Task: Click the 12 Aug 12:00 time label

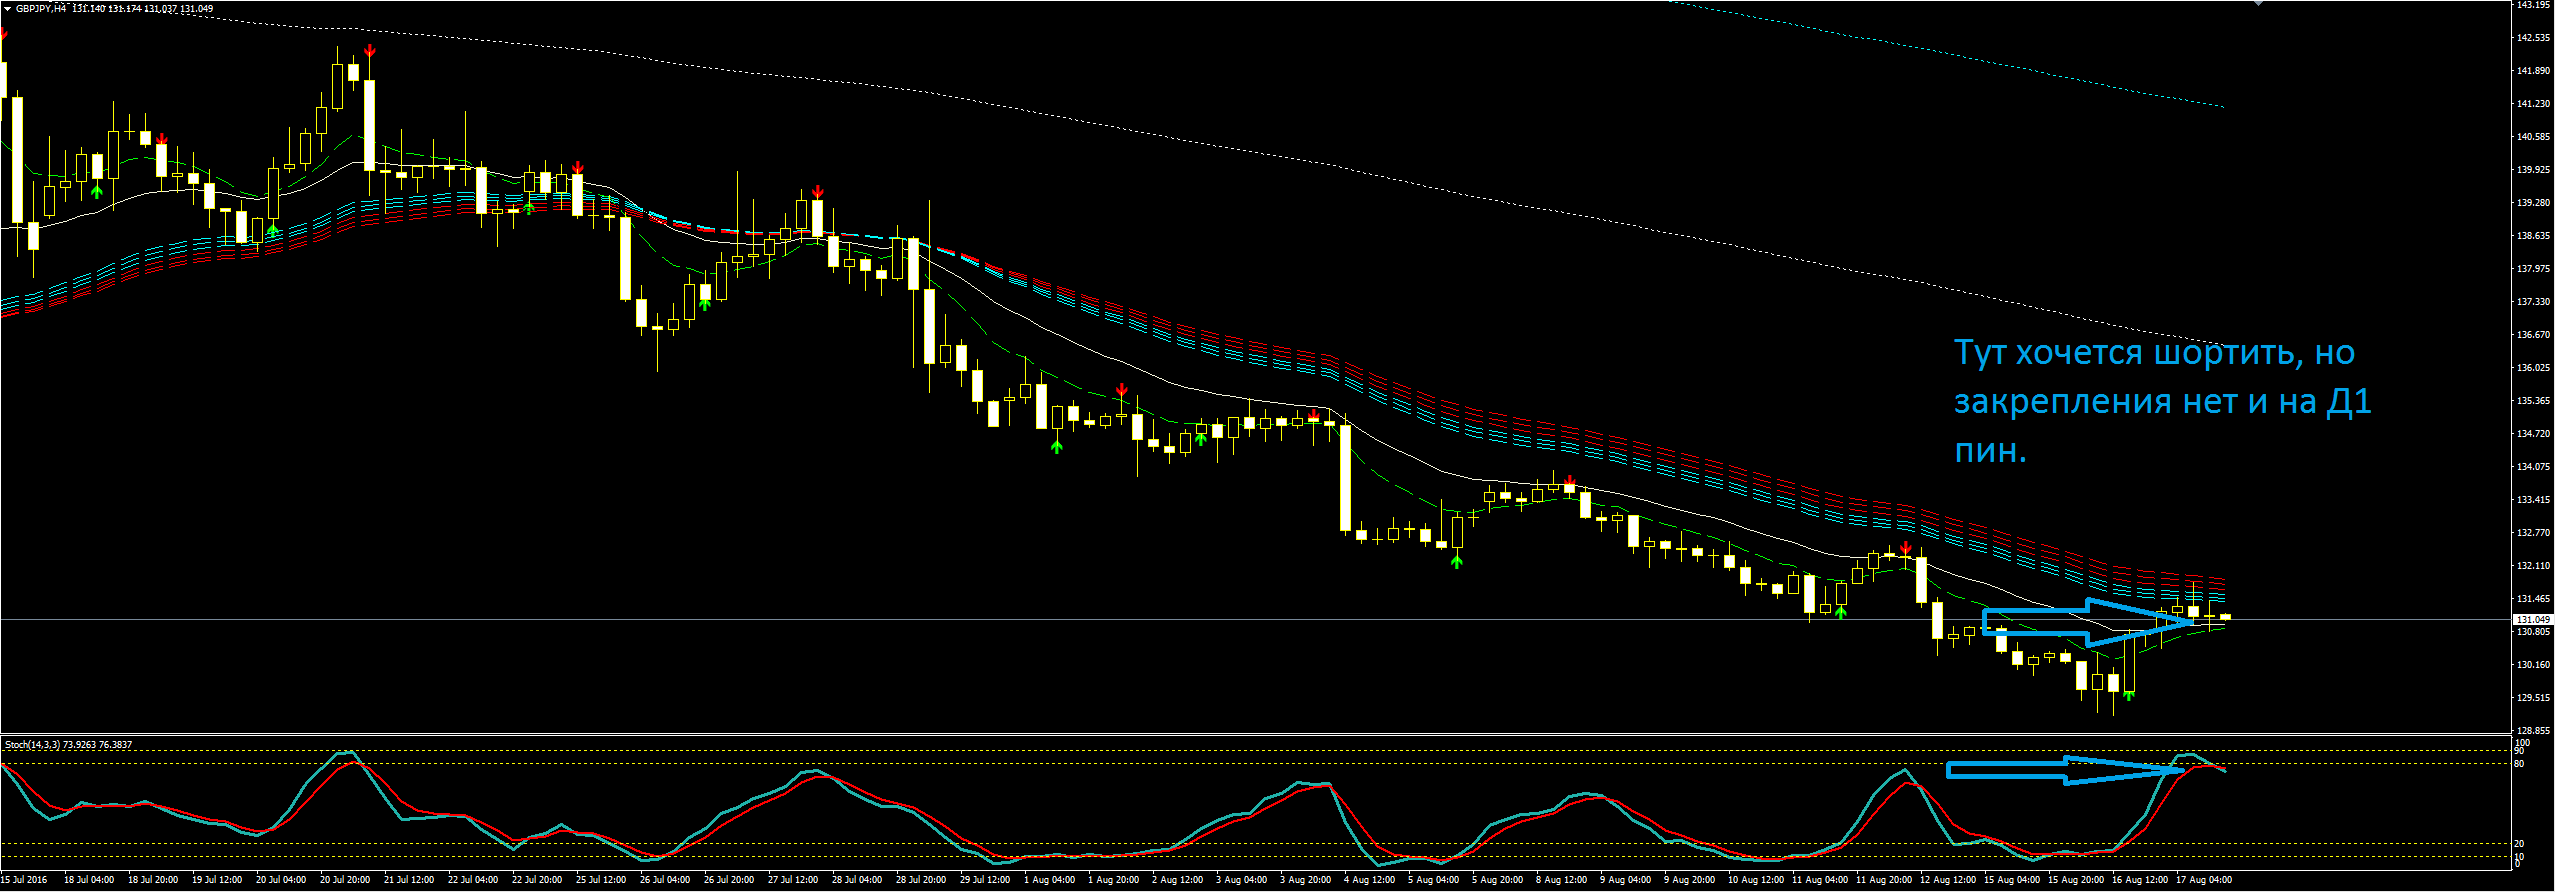Action: tap(1948, 881)
